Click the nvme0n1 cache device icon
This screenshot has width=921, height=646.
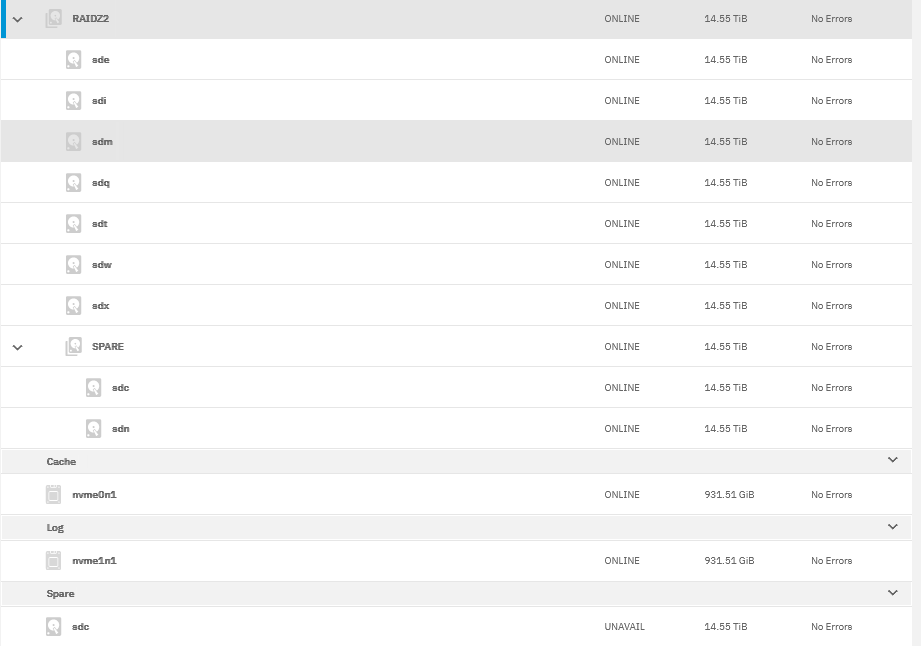(x=54, y=495)
